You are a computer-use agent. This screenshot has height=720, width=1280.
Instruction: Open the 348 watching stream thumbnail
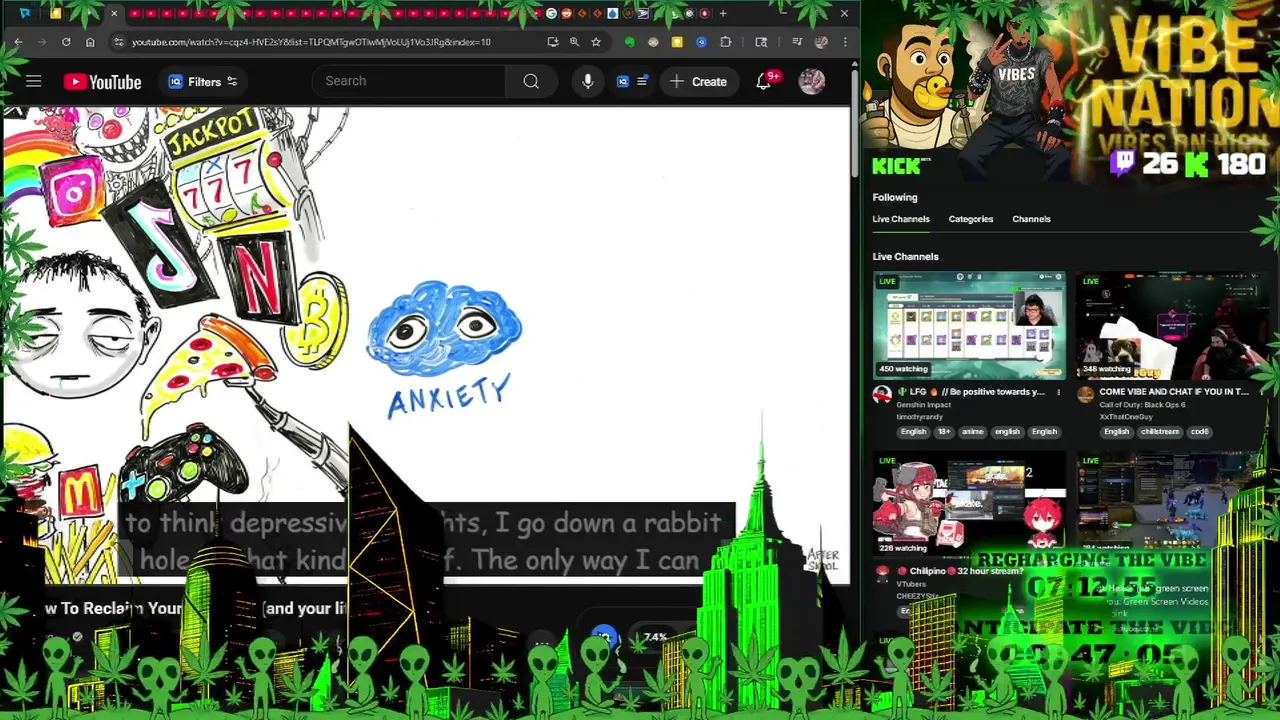point(1172,325)
